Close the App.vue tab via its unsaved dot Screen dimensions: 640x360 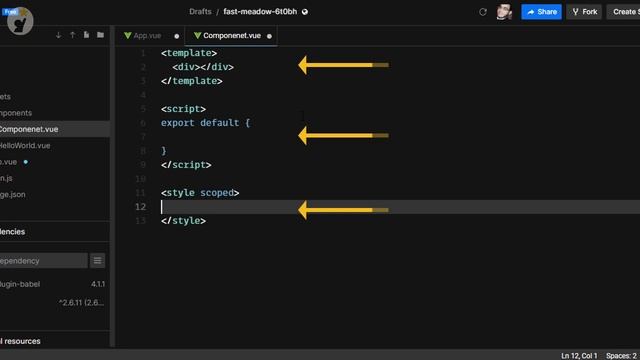[177, 36]
